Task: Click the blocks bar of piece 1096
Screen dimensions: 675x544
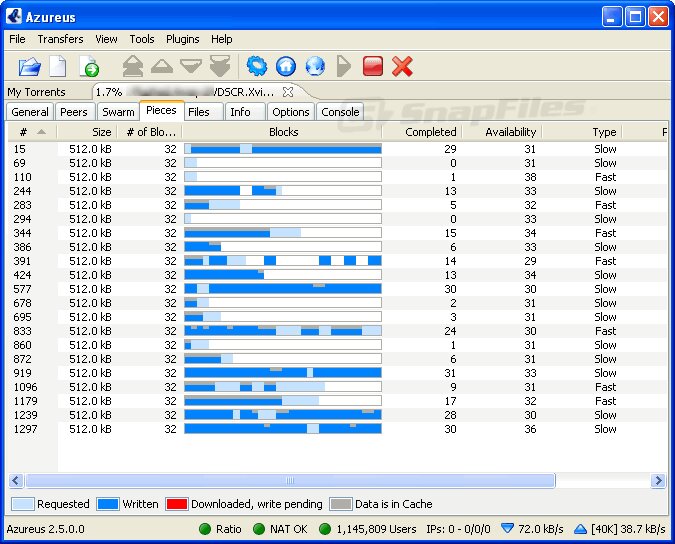Action: [283, 387]
